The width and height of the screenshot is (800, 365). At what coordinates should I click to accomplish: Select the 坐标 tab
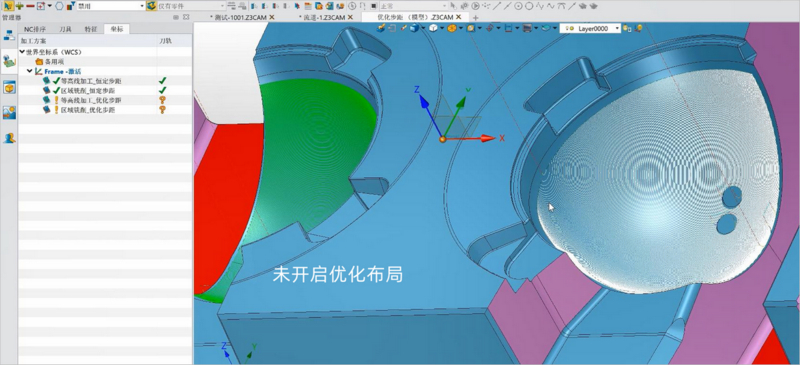116,29
